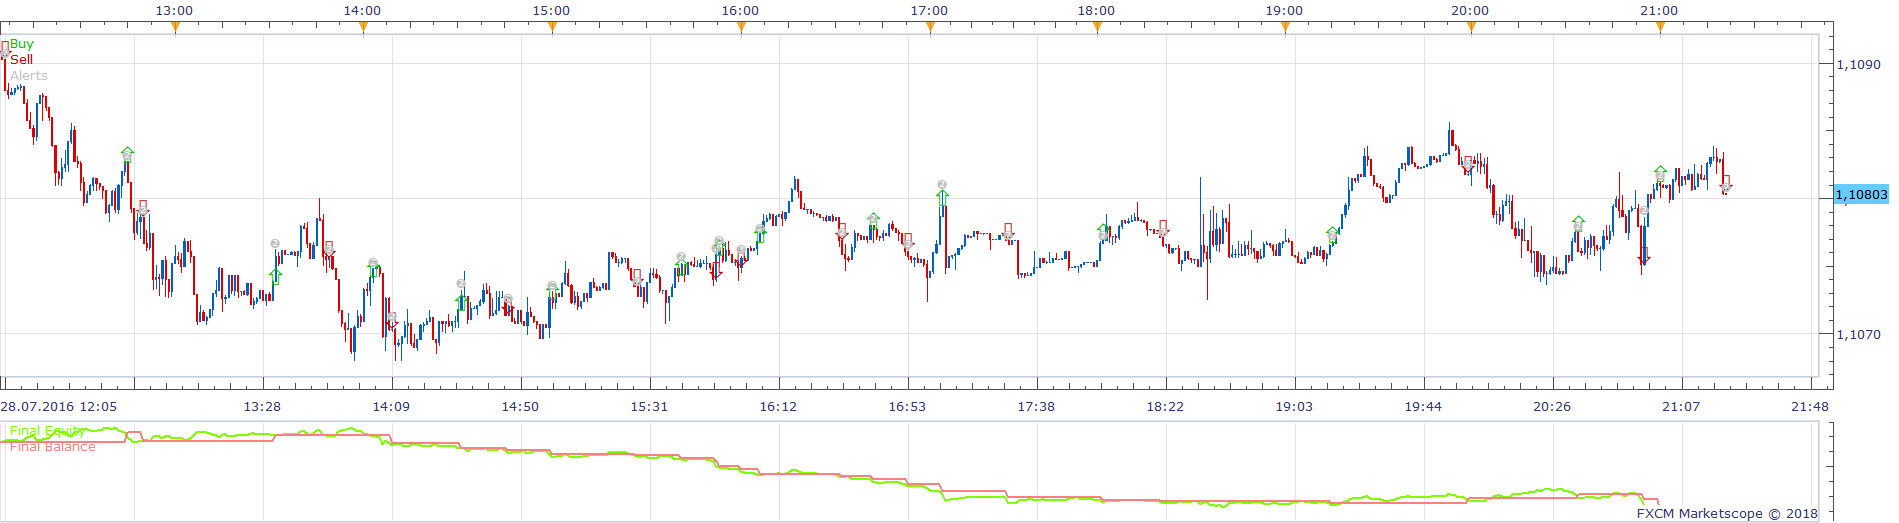Click the 21:48 time axis label
Screen dimensions: 1899x523
[x=1810, y=407]
